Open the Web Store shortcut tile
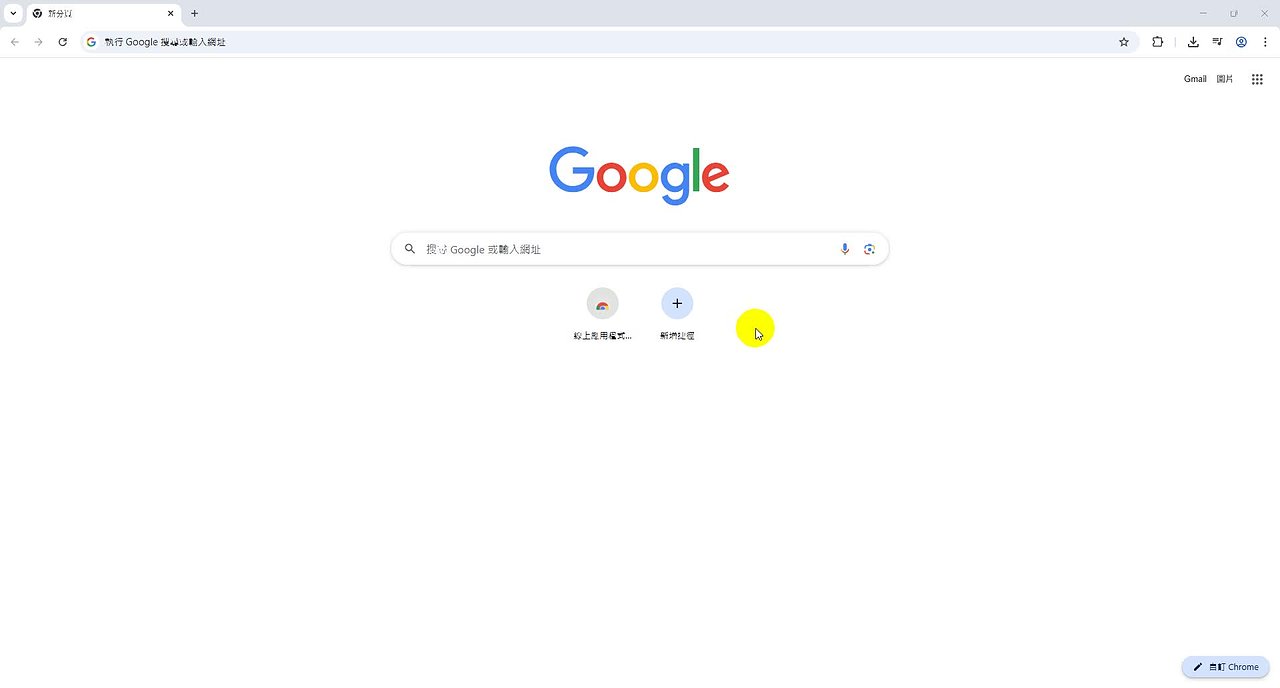1280x688 pixels. pos(603,315)
